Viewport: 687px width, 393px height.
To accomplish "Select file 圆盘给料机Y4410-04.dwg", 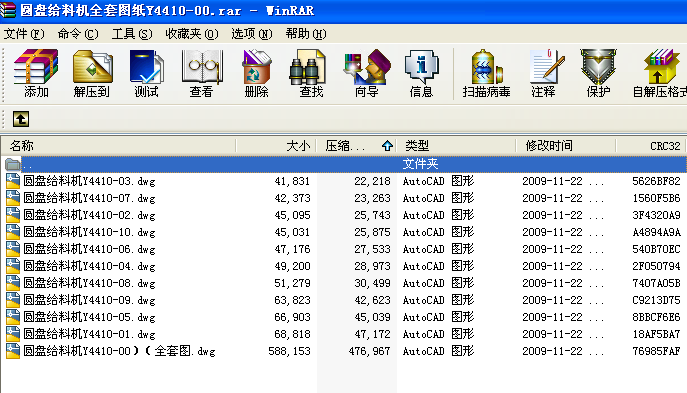I will (89, 266).
